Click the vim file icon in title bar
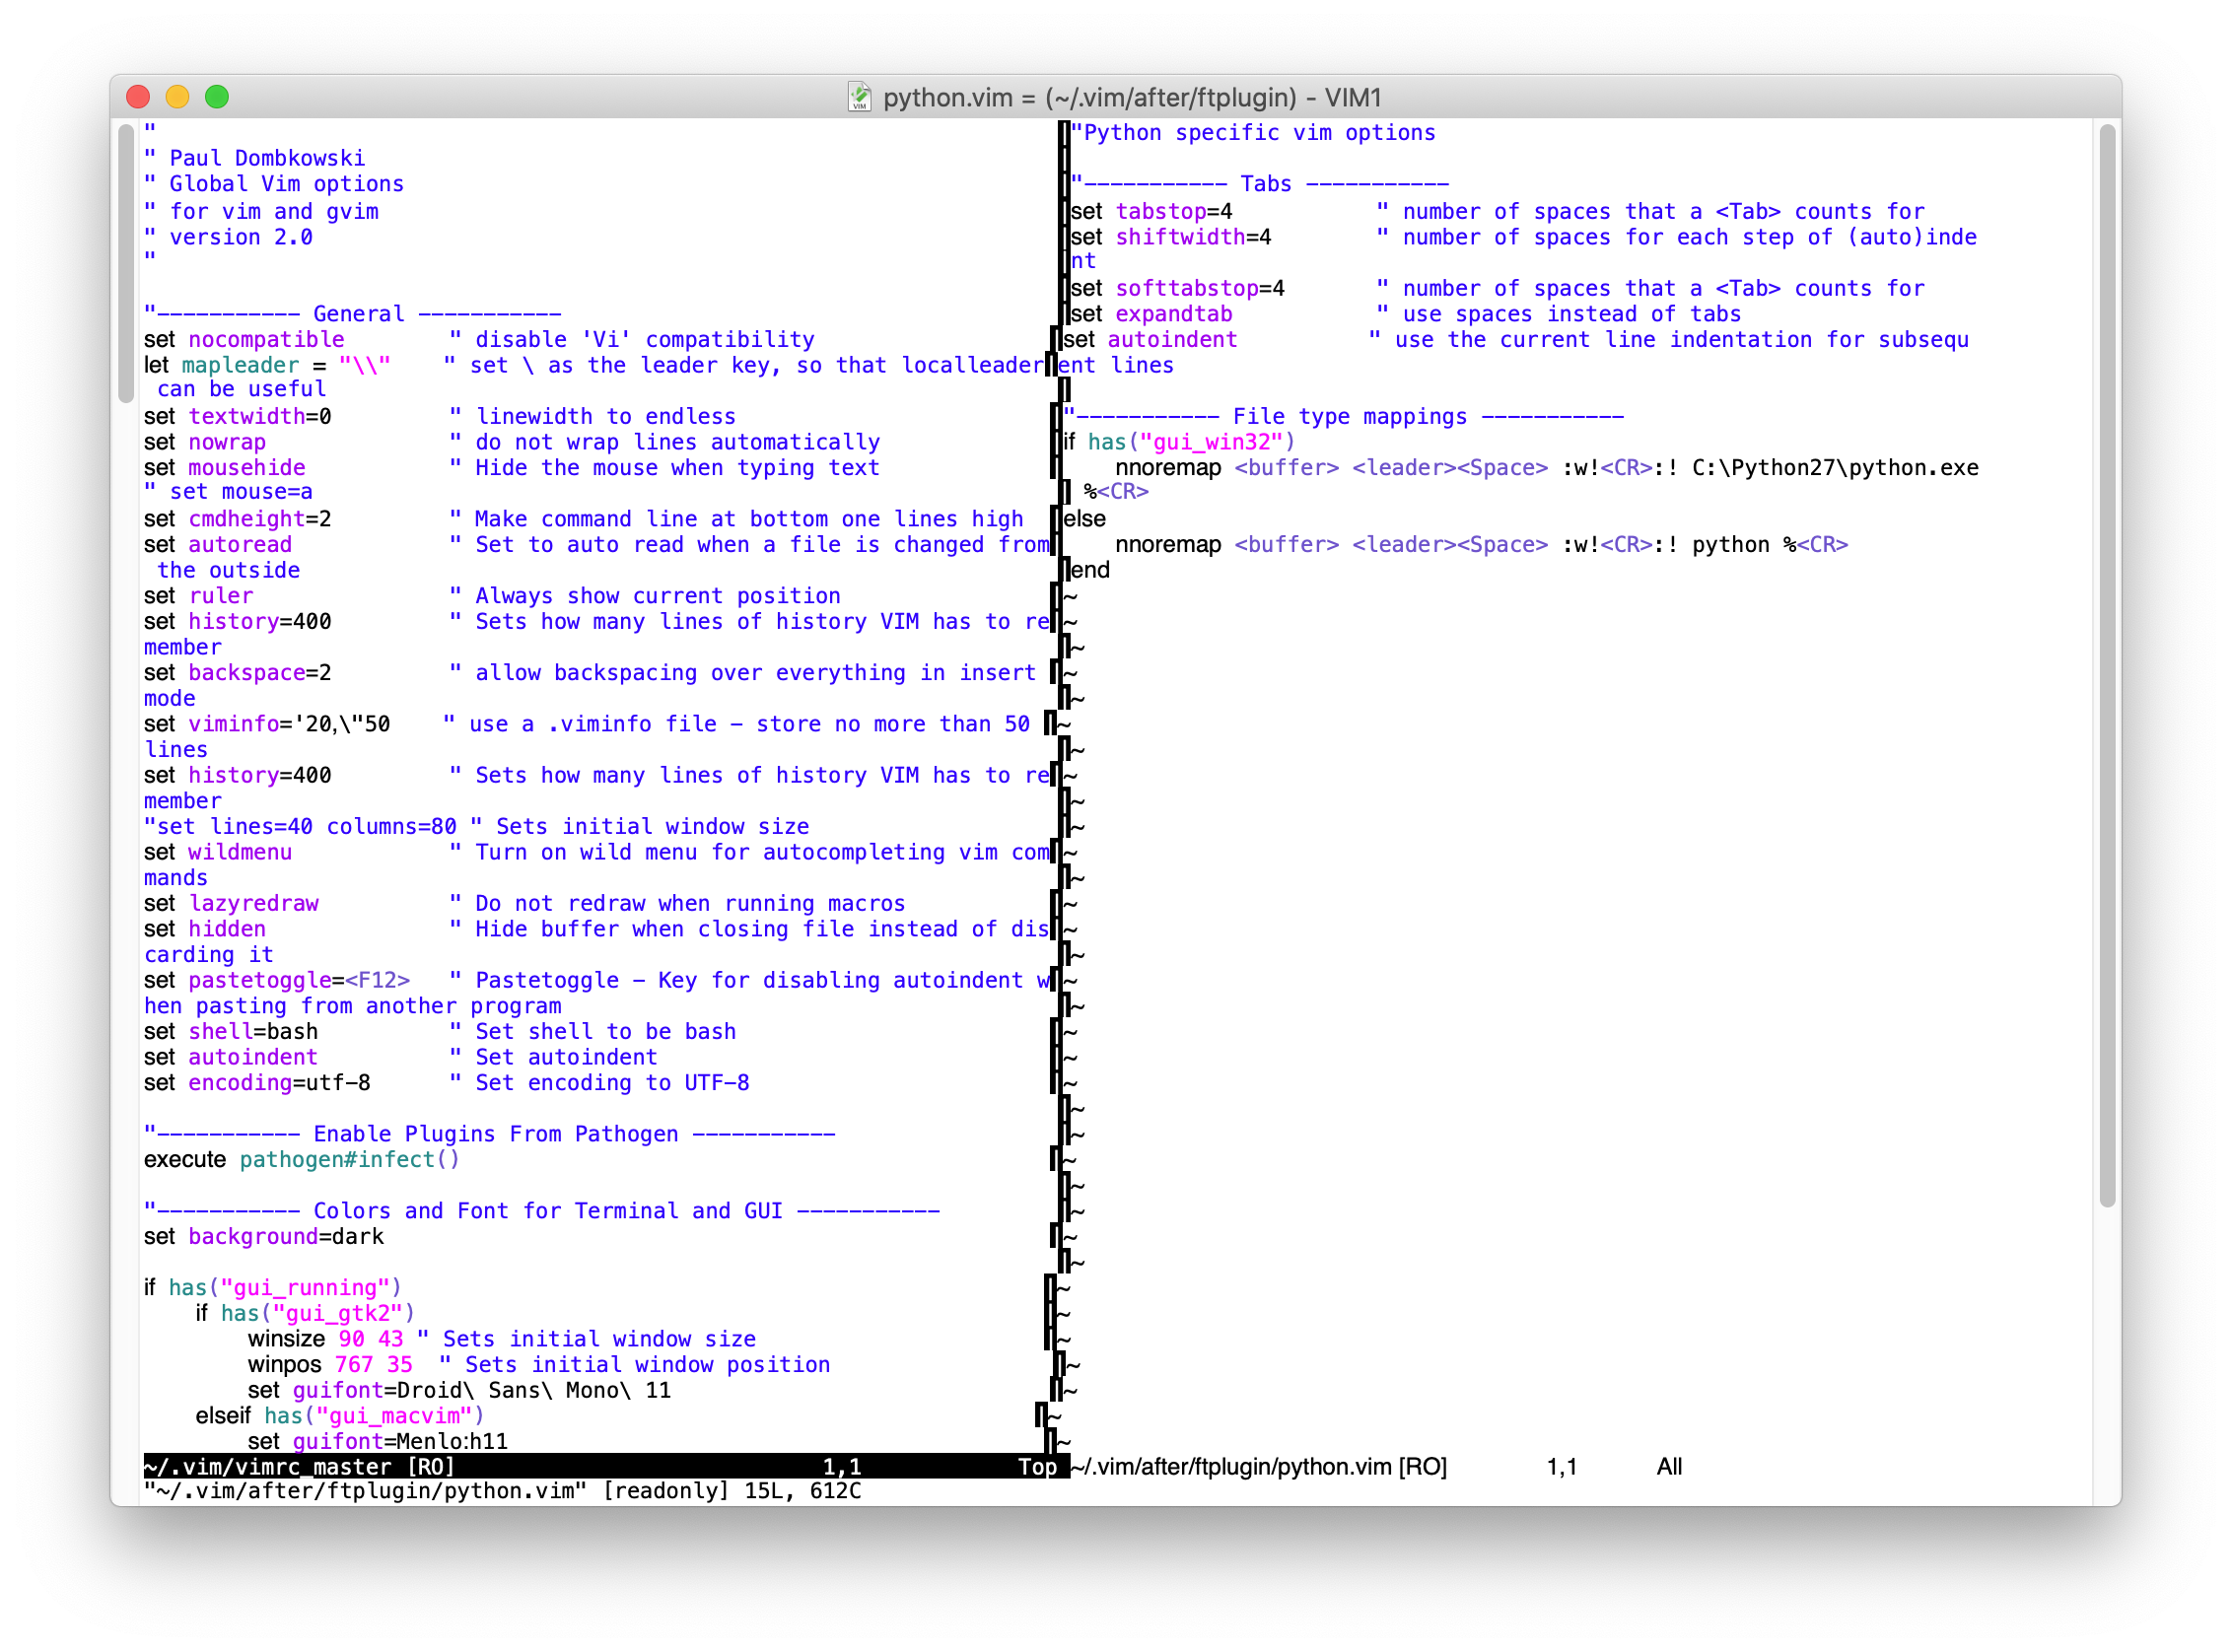The image size is (2232, 1652). pyautogui.click(x=860, y=97)
